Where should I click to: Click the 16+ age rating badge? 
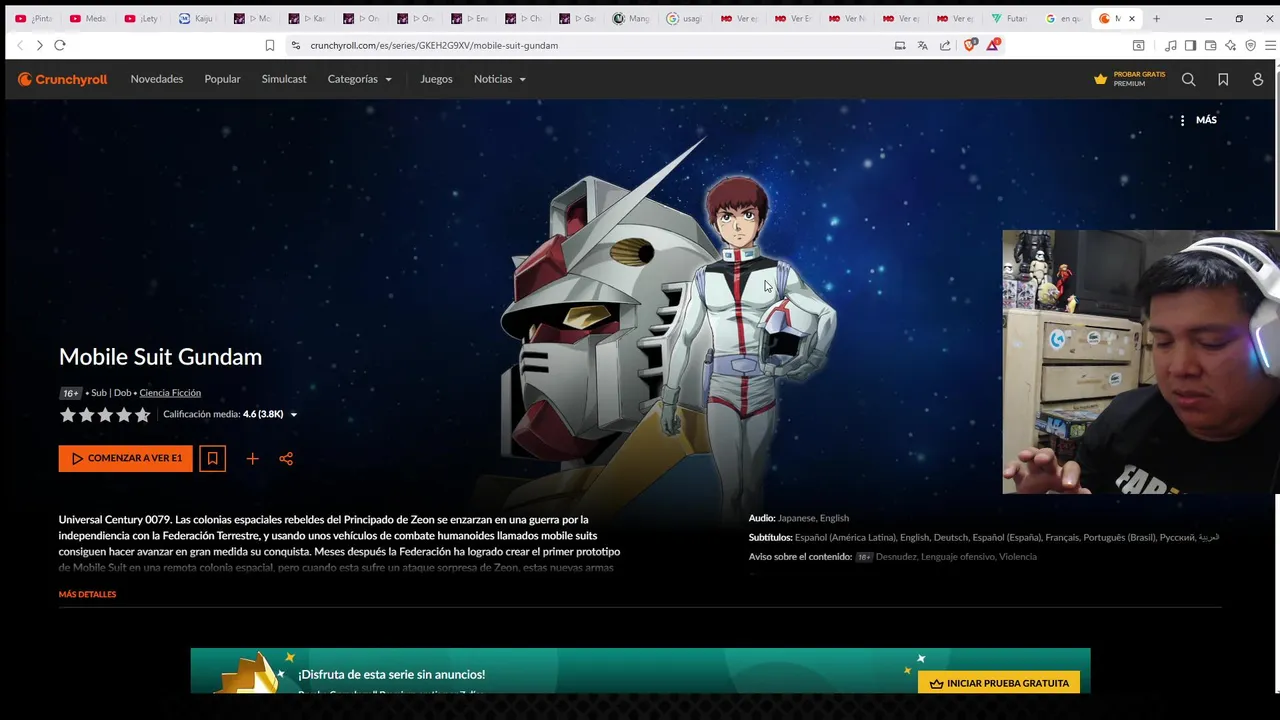pyautogui.click(x=70, y=393)
